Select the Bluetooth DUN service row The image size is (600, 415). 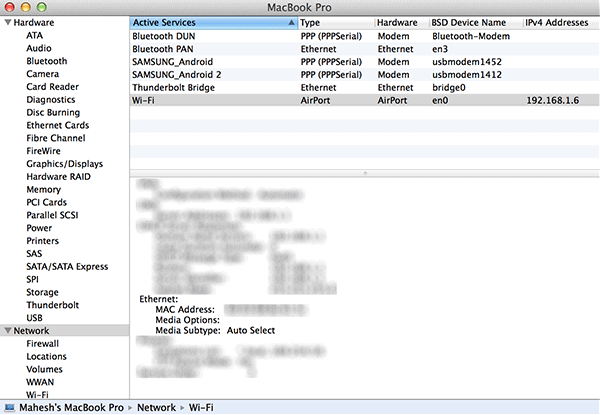[364, 36]
